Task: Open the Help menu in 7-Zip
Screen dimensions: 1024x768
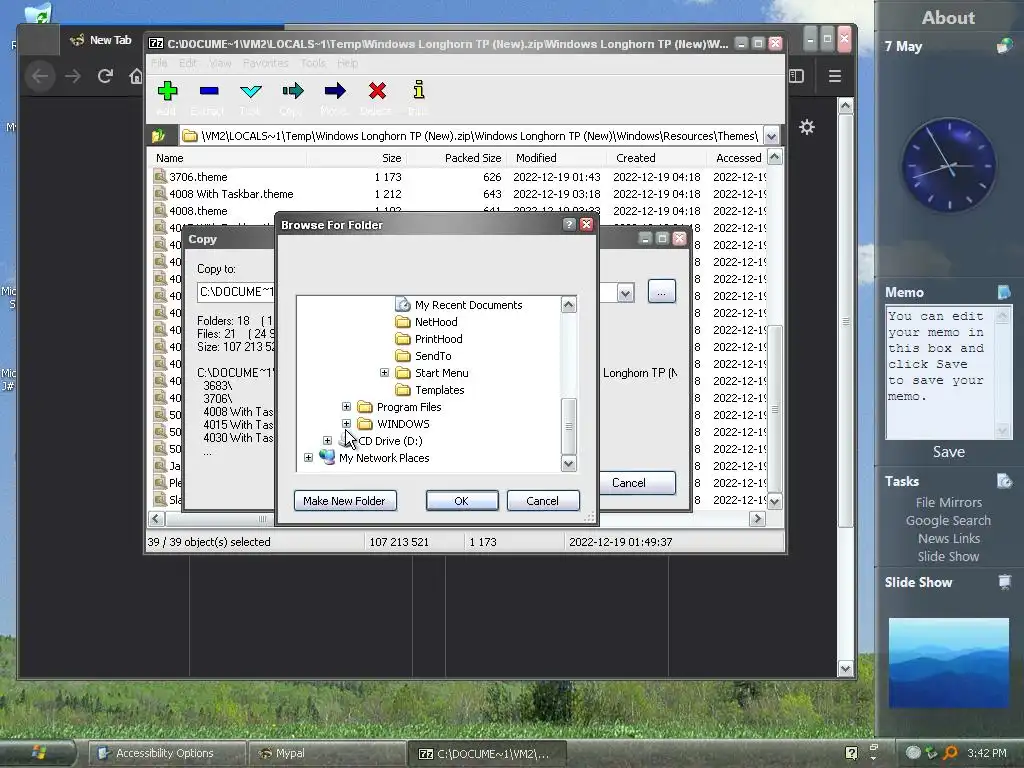Action: tap(347, 63)
